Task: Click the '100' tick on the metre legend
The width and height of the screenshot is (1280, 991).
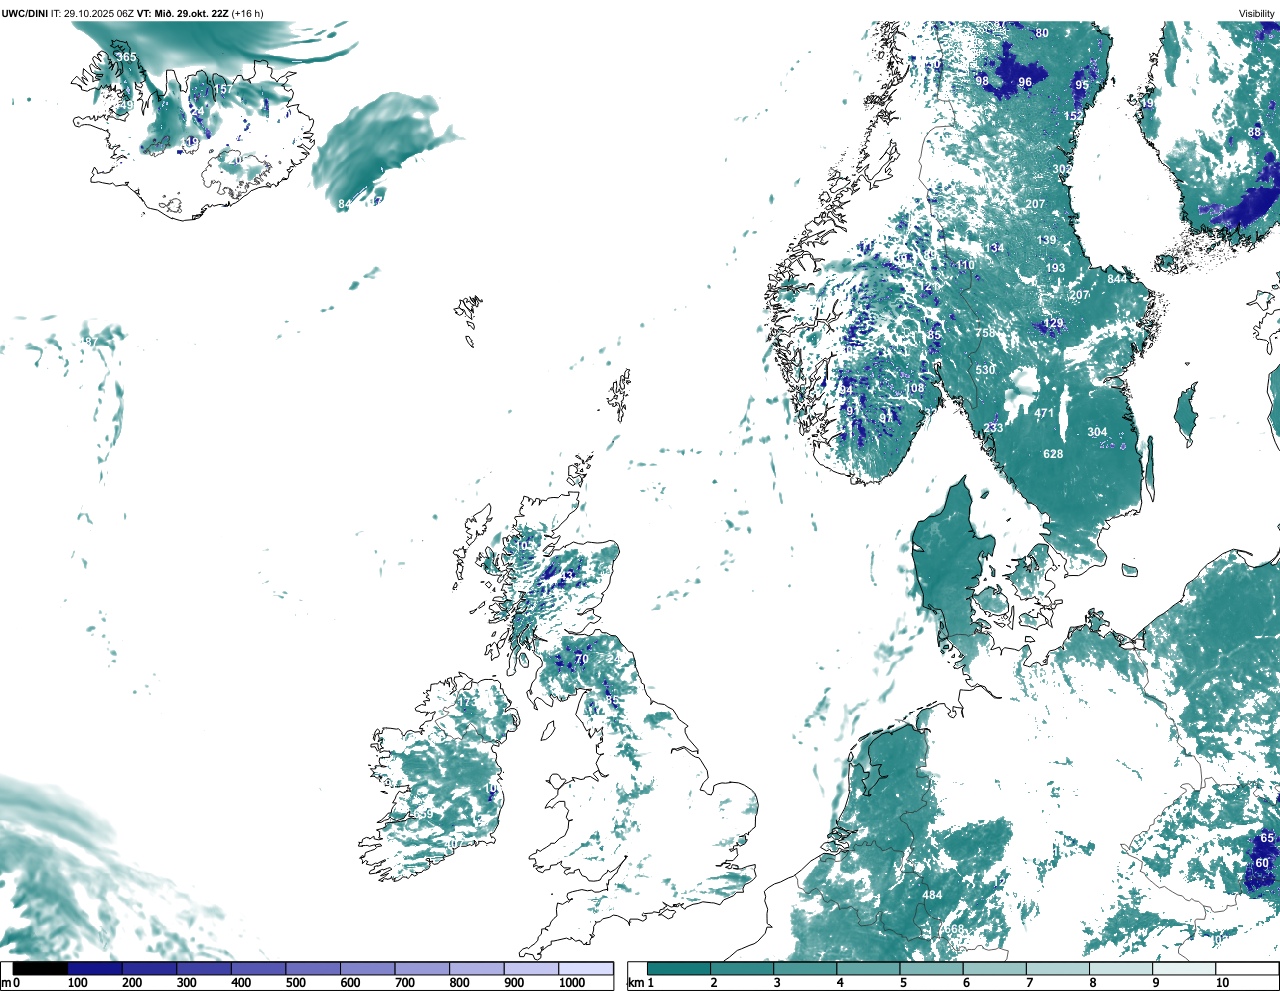Action: 77,983
